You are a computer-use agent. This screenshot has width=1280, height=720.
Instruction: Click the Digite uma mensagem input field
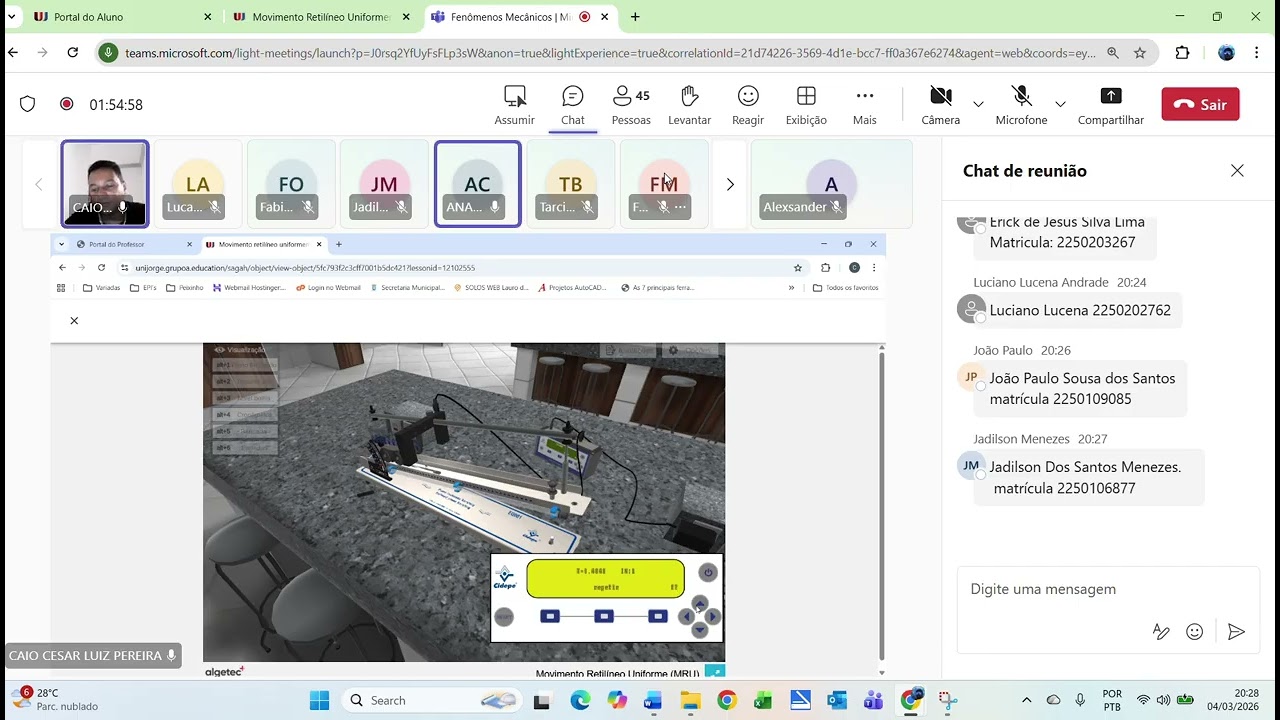[x=1108, y=590]
